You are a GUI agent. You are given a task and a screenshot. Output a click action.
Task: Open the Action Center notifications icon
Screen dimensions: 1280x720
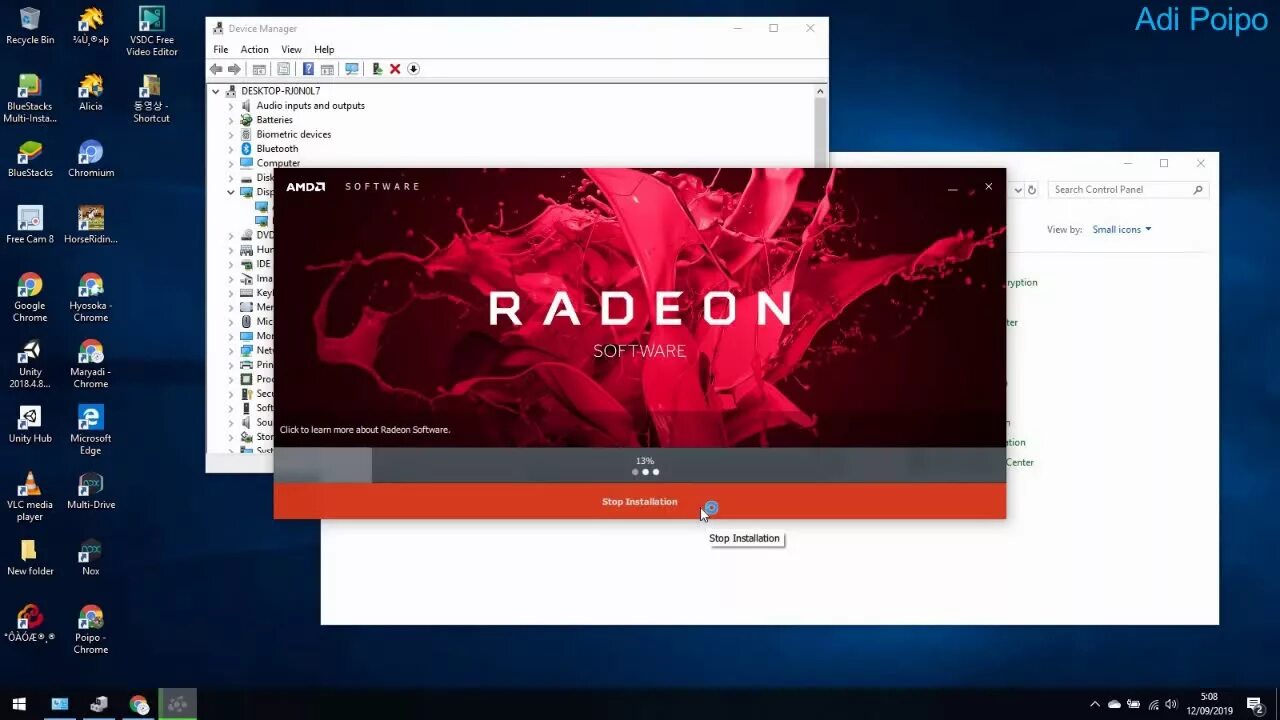(1255, 704)
